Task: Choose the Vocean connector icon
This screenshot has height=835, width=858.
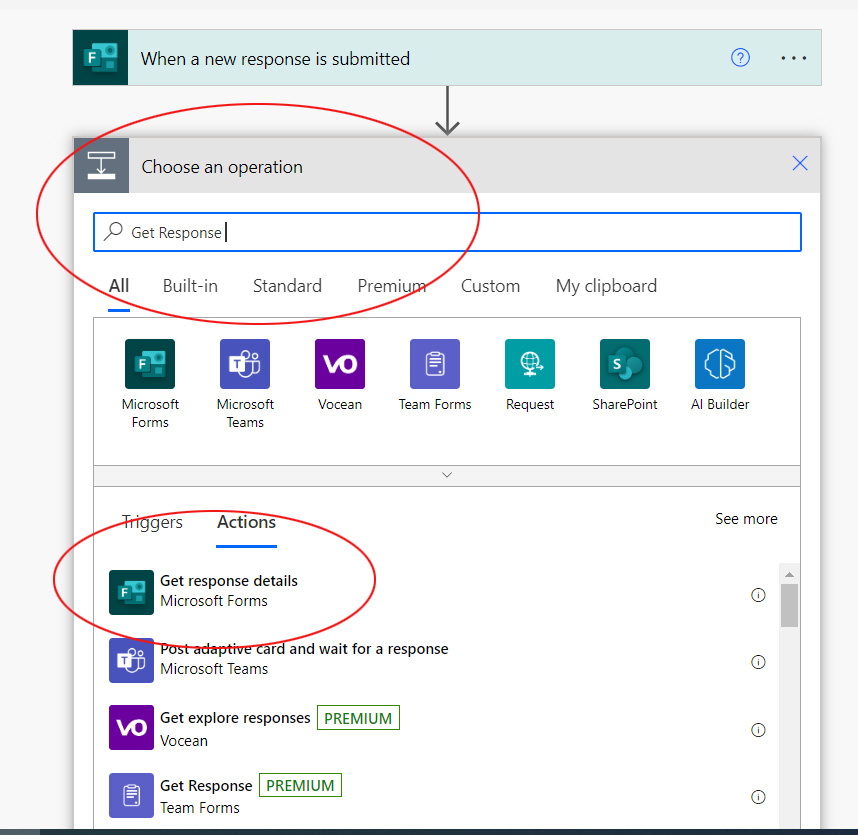Action: click(x=339, y=364)
